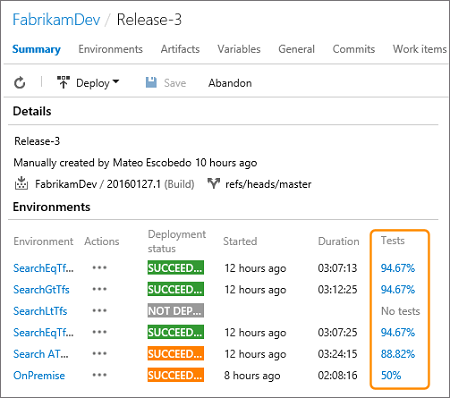Click the gray NOT DEP... status badge
The width and height of the screenshot is (450, 398).
coord(176,311)
